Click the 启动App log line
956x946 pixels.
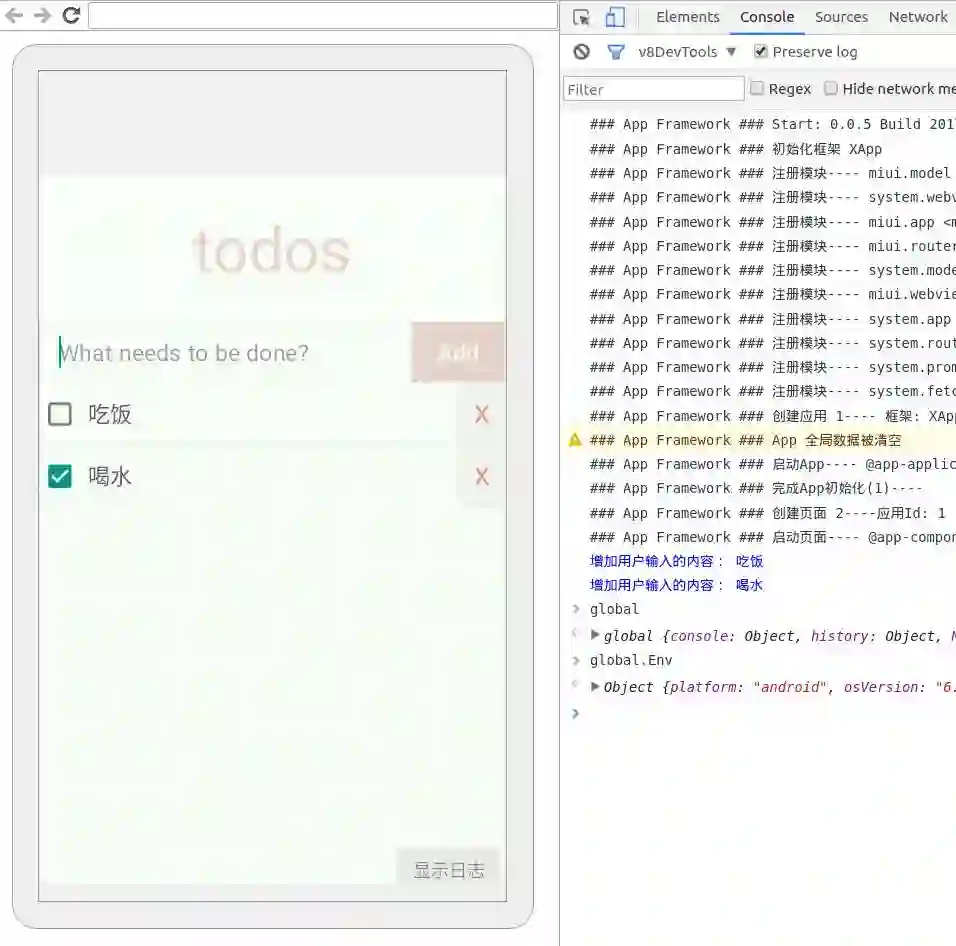[x=772, y=464]
